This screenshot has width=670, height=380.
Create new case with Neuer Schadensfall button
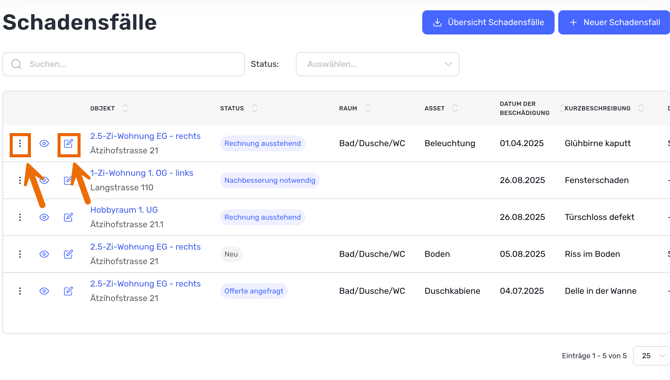(x=614, y=22)
